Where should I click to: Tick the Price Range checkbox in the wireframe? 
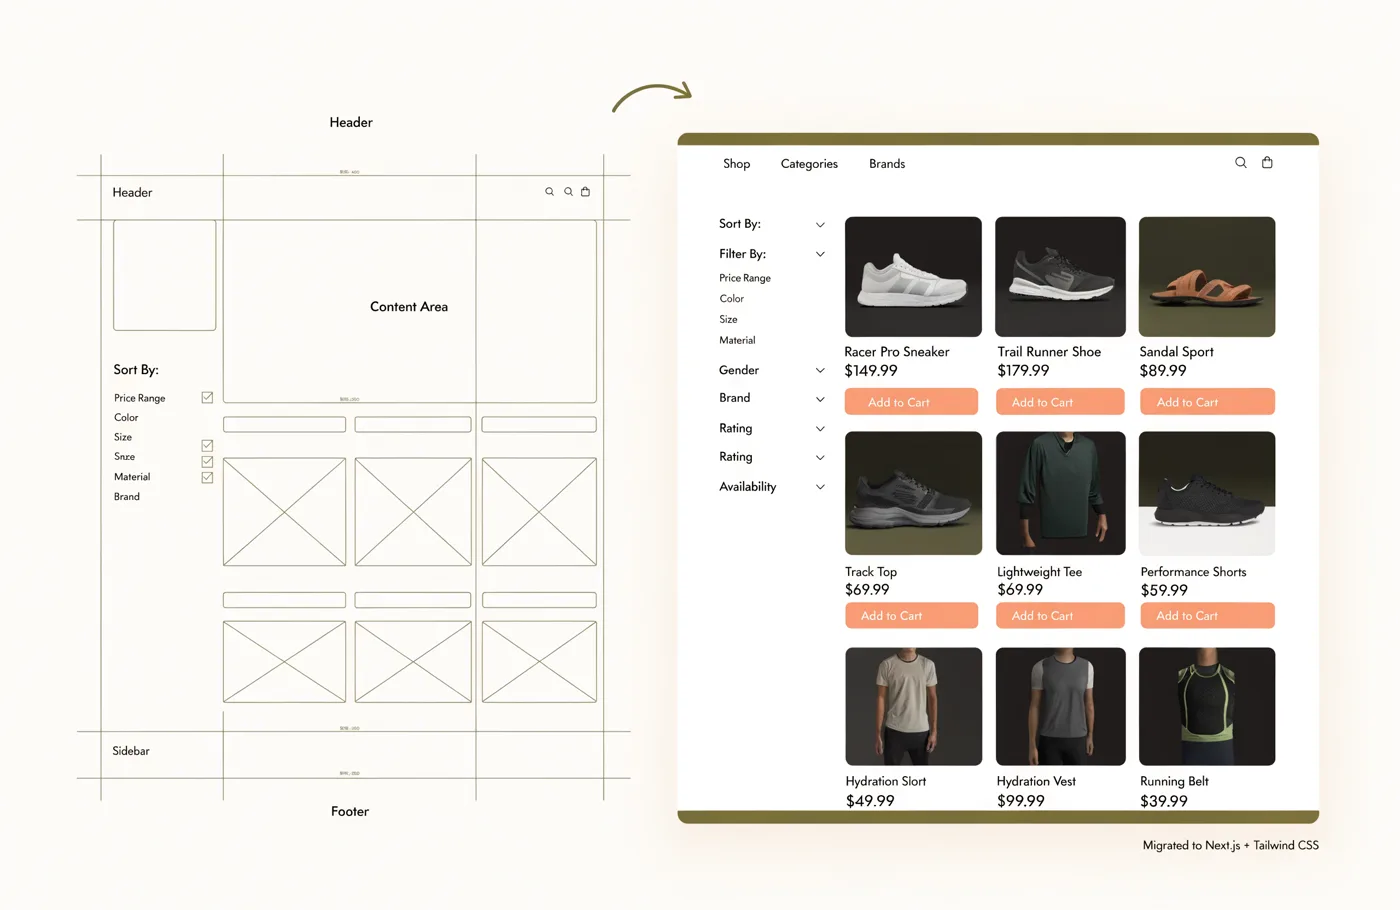[x=207, y=397]
